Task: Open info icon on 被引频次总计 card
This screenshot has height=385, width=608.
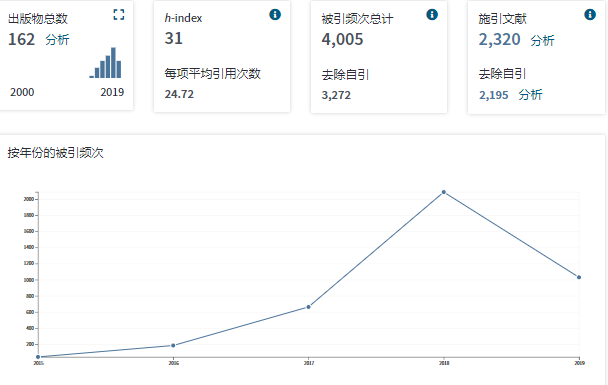Action: click(432, 15)
